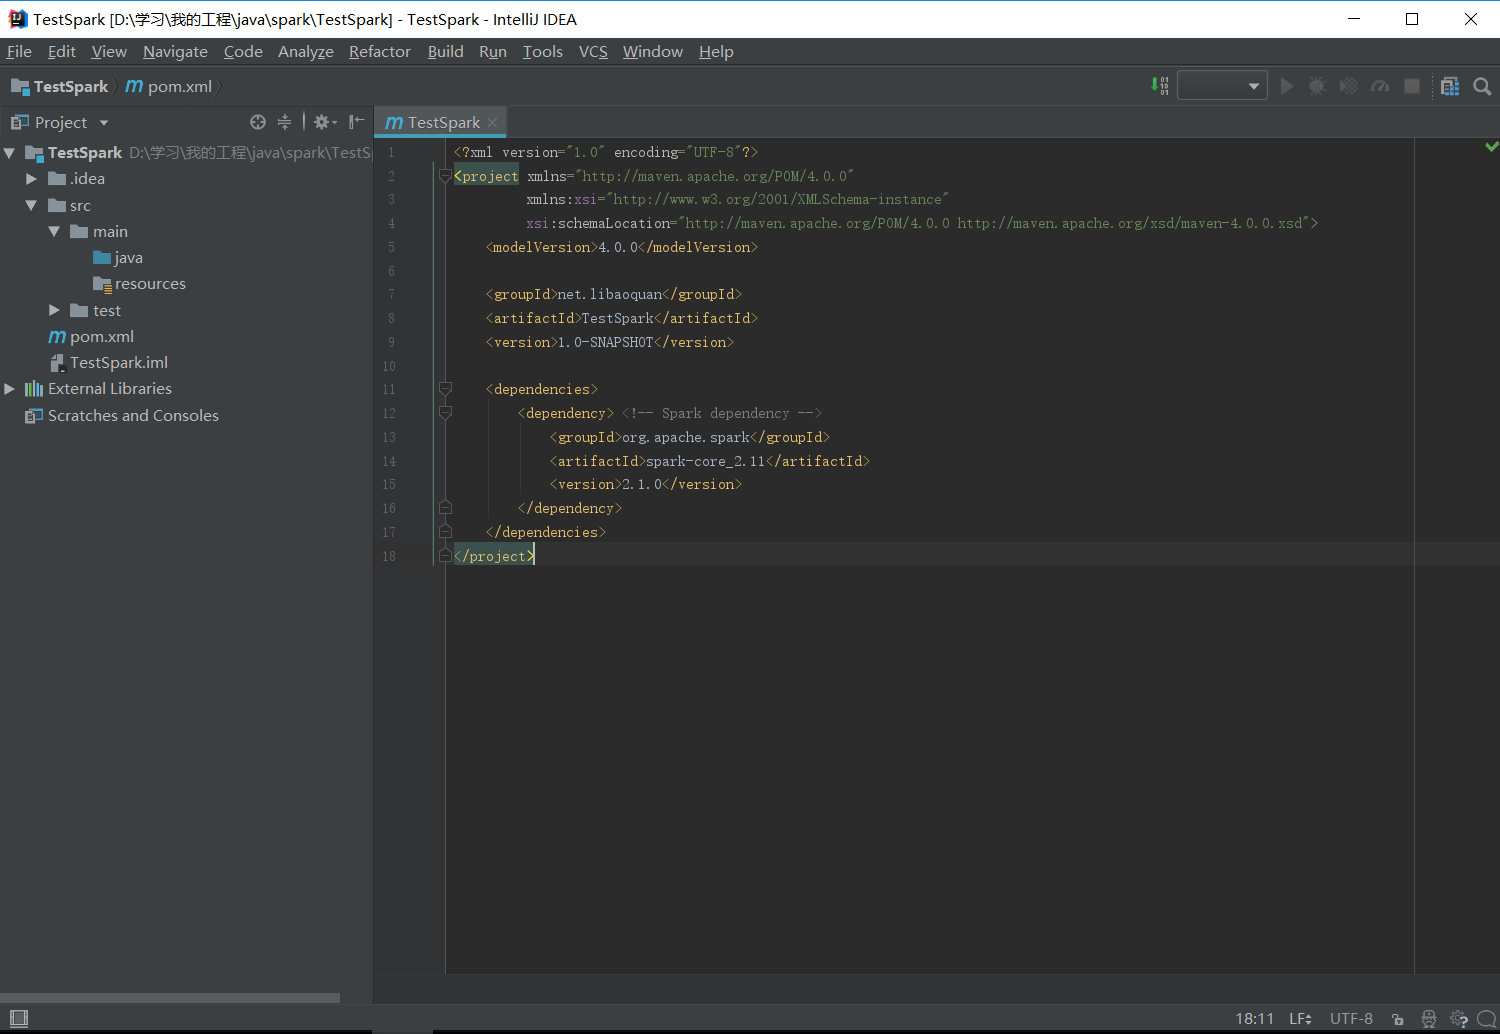Select Scratches and Consoles node
The width and height of the screenshot is (1500, 1034).
(122, 416)
